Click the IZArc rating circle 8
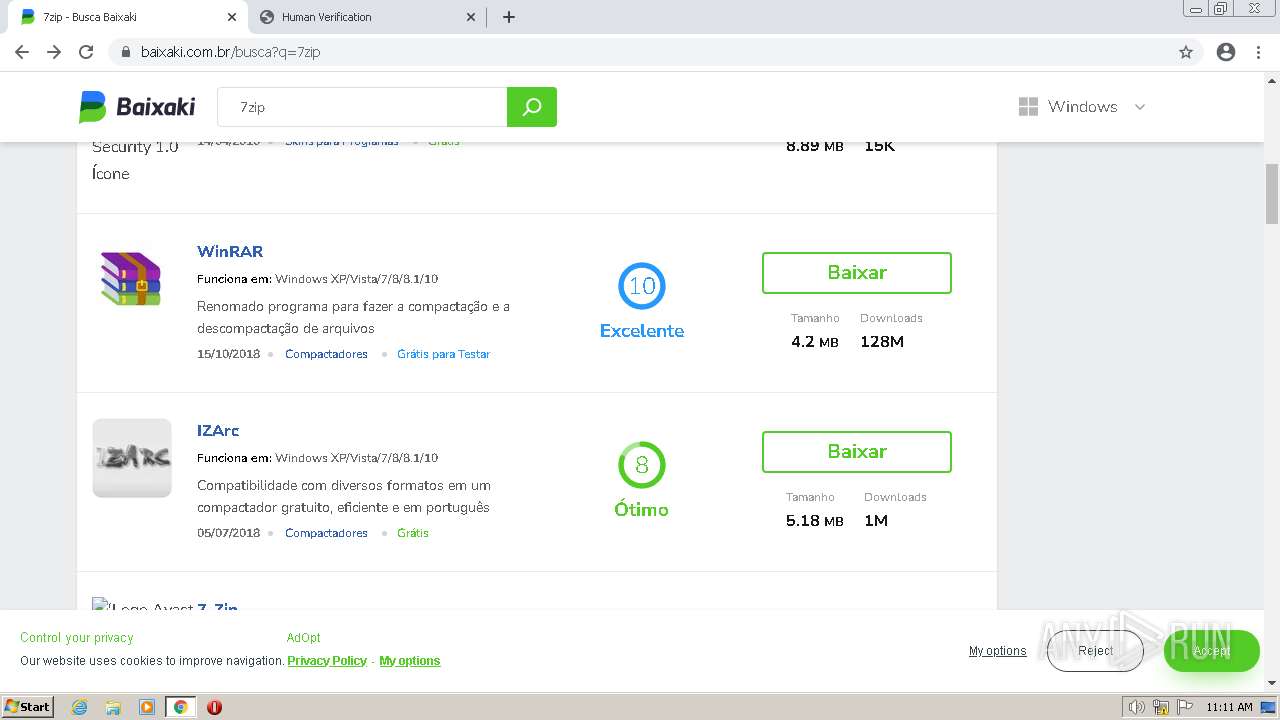1280x720 pixels. tap(642, 465)
